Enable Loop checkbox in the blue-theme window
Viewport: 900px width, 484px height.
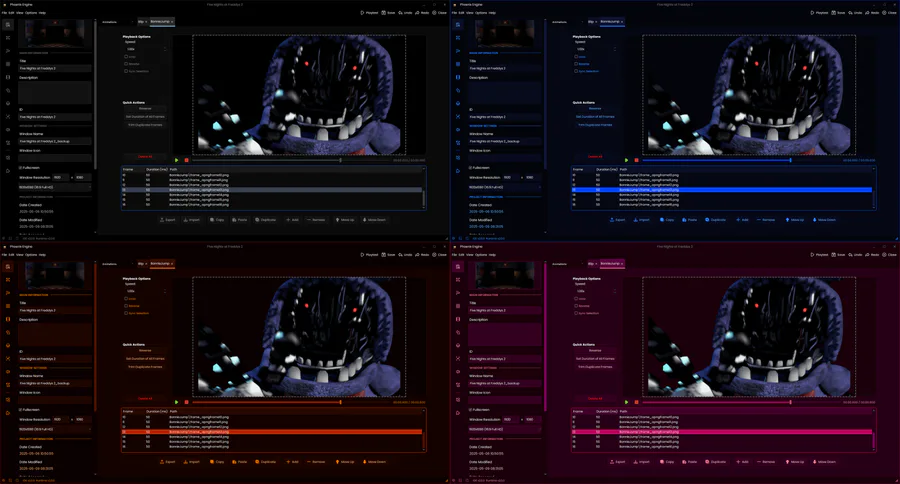coord(576,57)
